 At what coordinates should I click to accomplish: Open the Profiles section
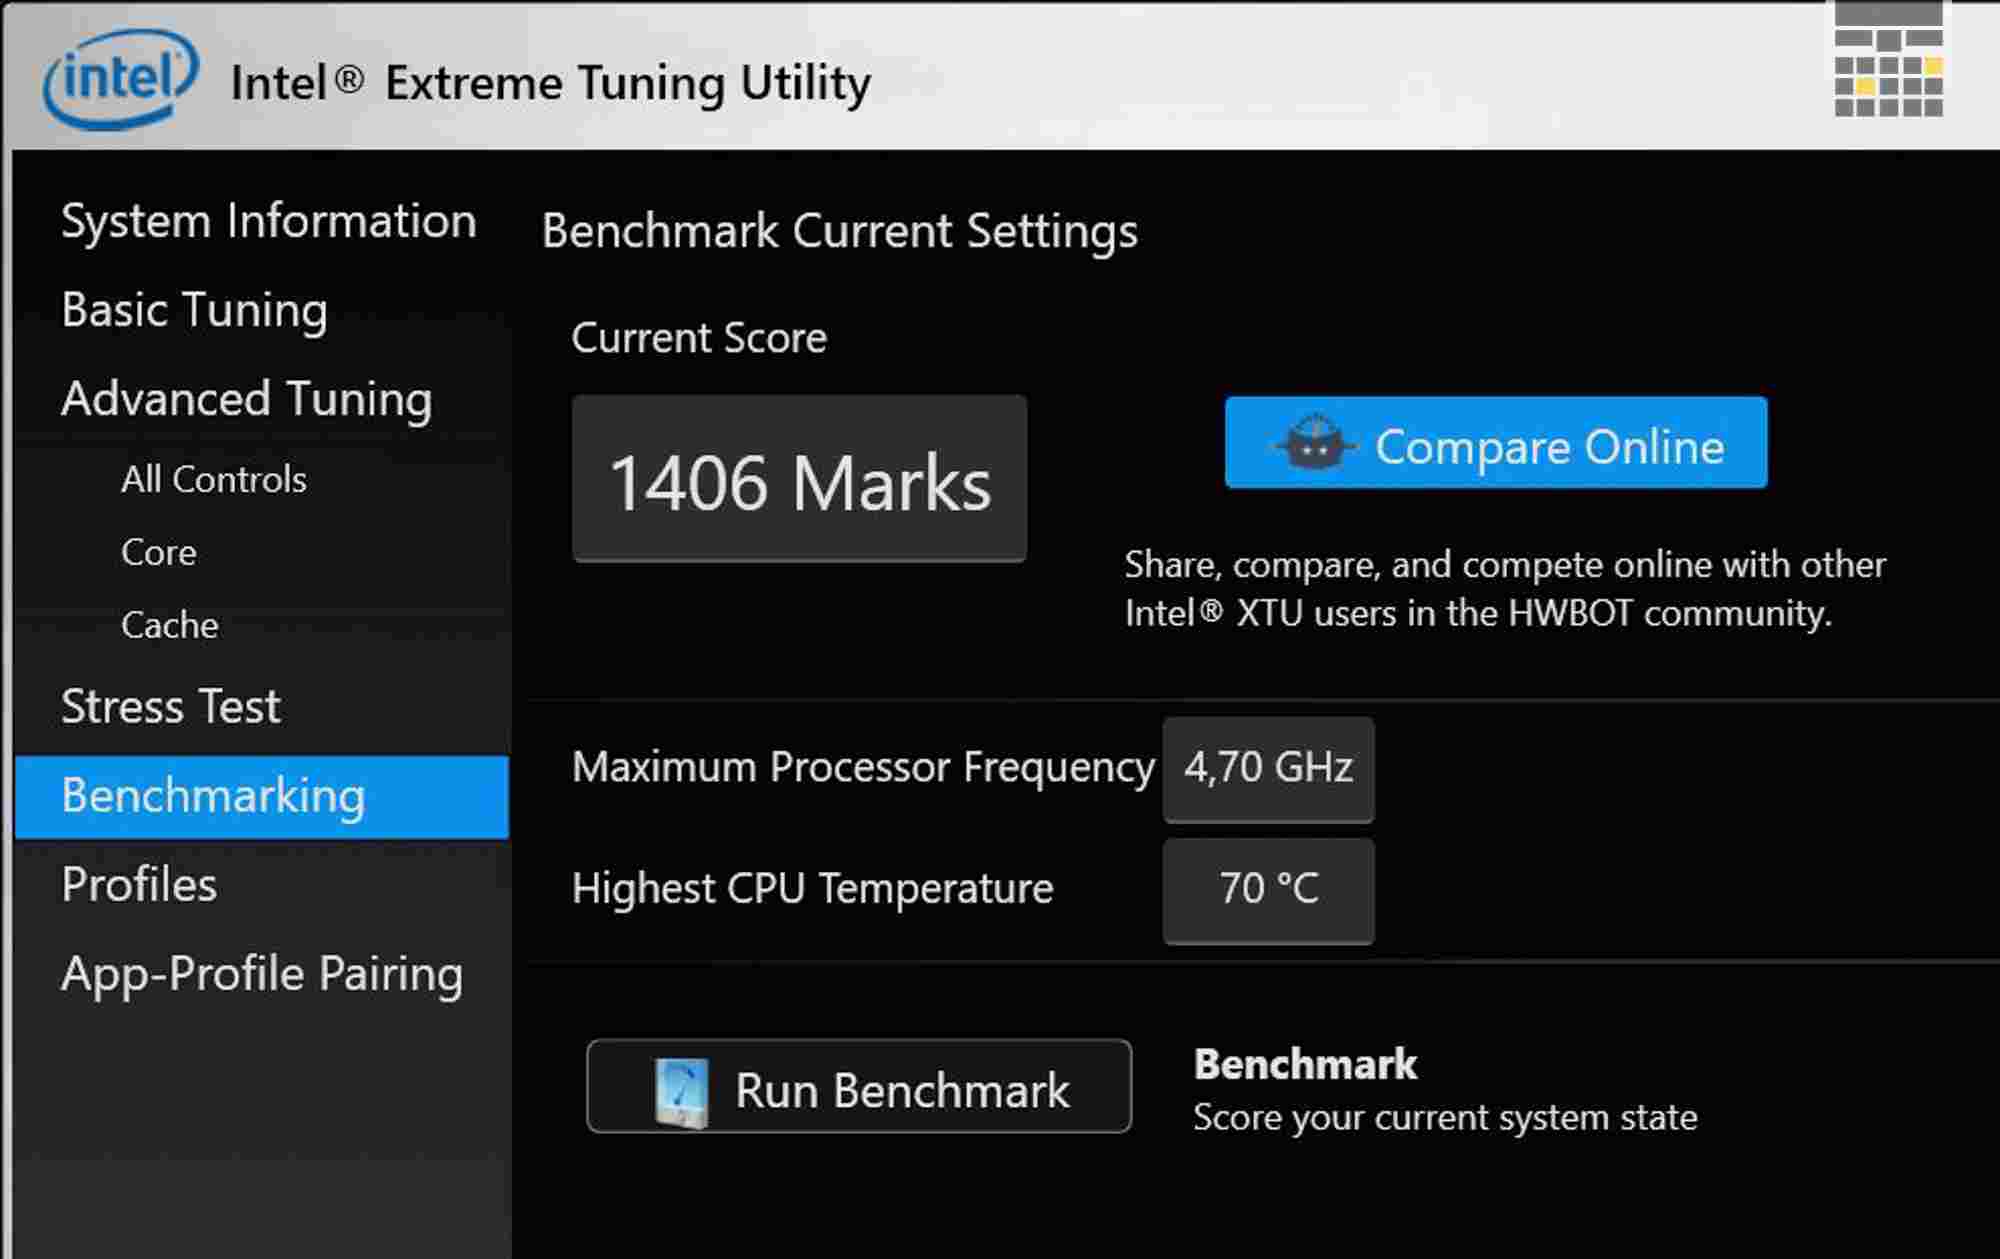tap(139, 885)
